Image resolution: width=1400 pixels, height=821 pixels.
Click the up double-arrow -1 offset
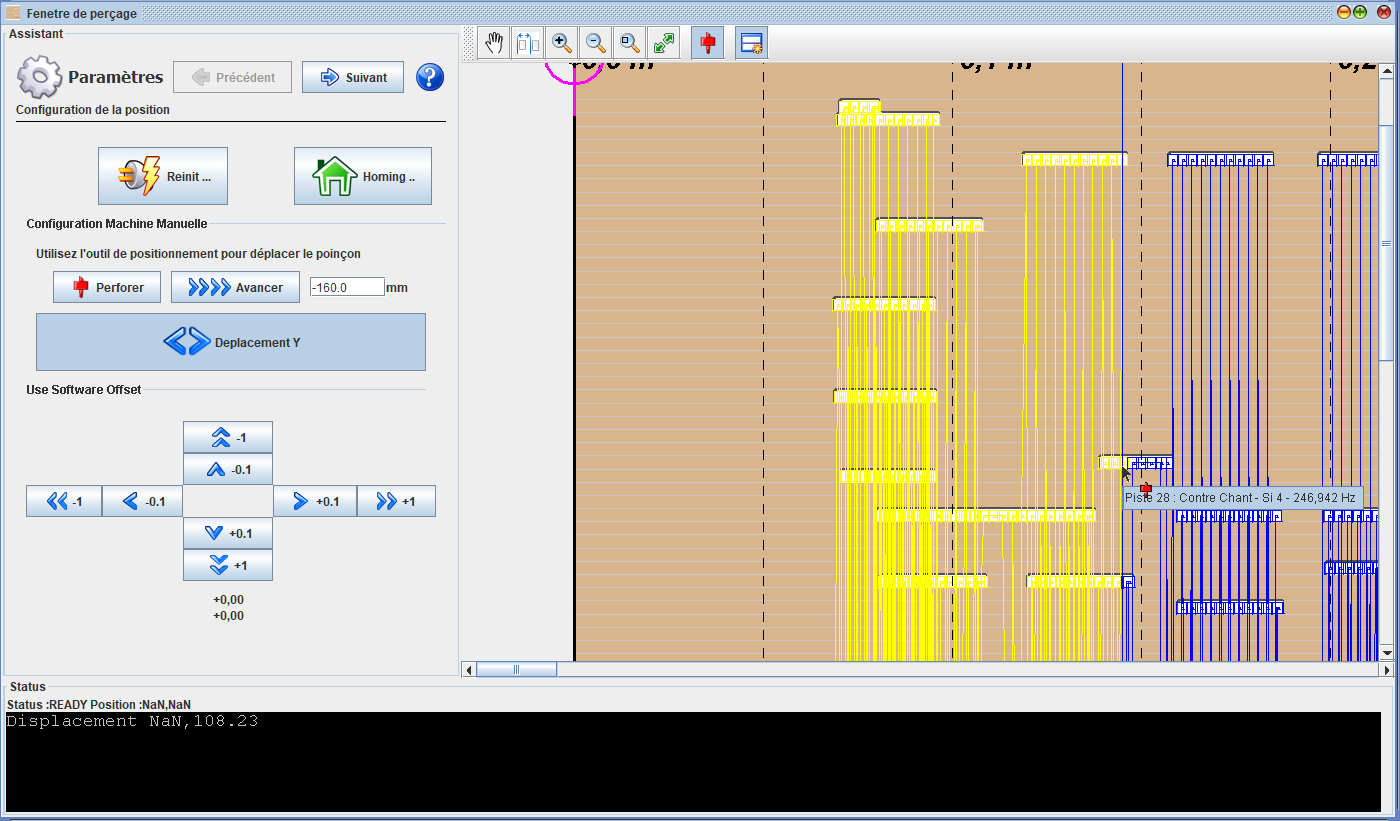228,437
